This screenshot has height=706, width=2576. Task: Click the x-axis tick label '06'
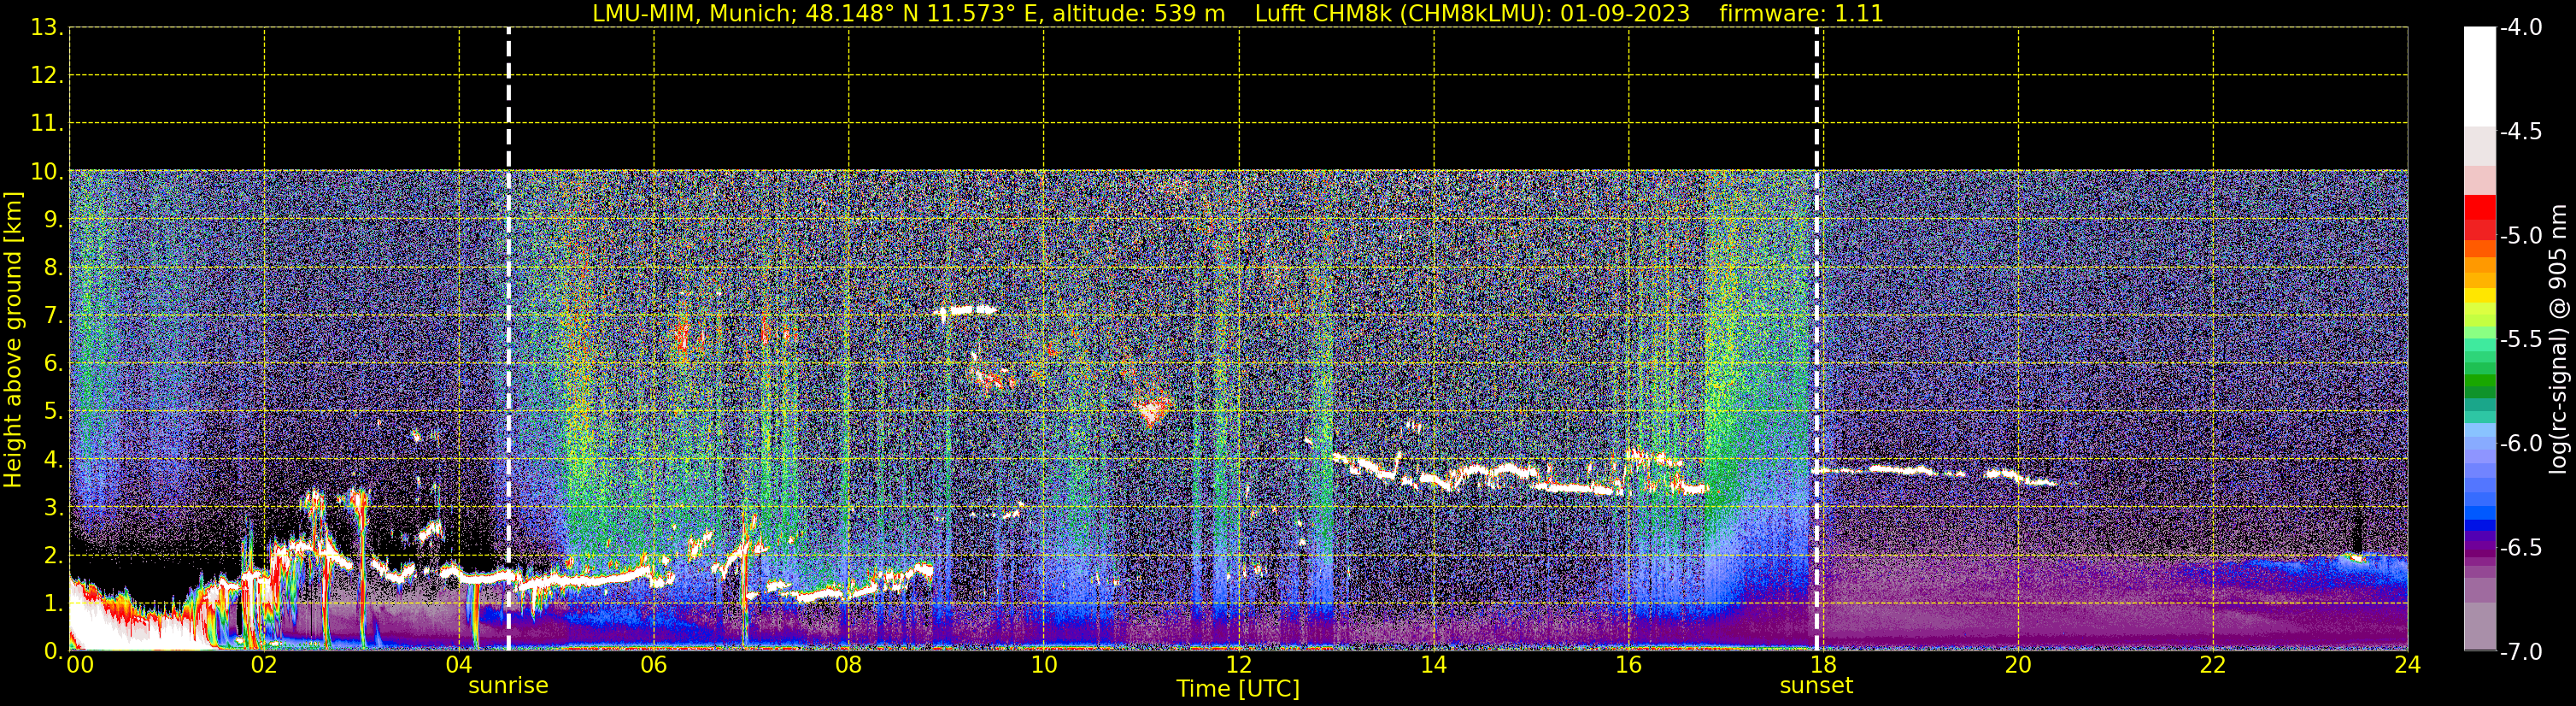[x=653, y=665]
